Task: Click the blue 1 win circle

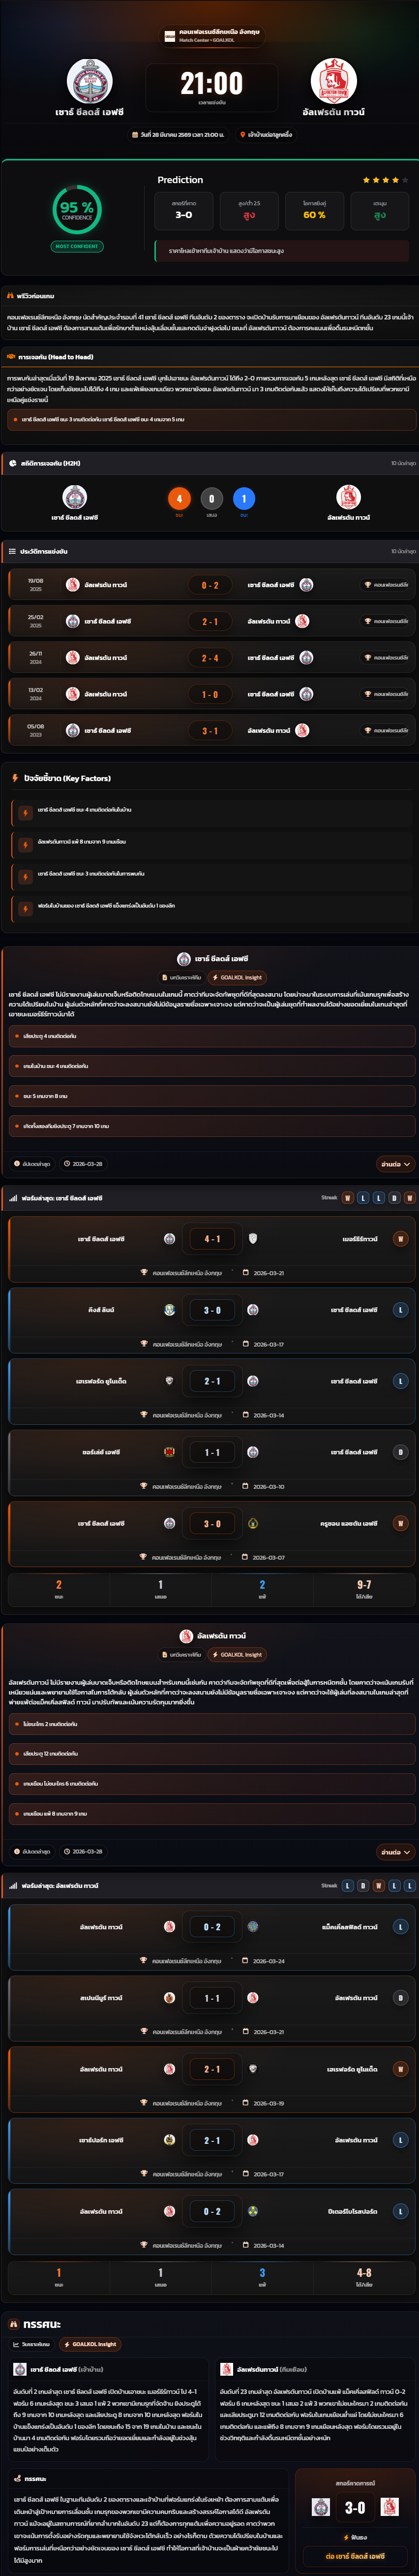Action: [x=243, y=498]
